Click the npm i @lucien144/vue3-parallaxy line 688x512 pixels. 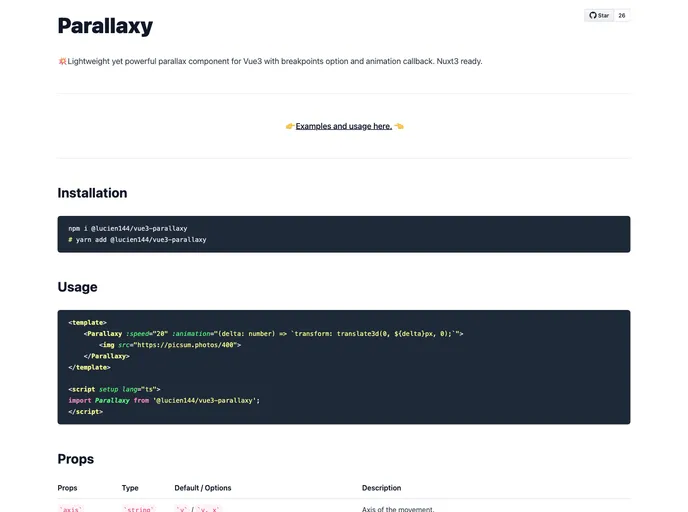128,229
